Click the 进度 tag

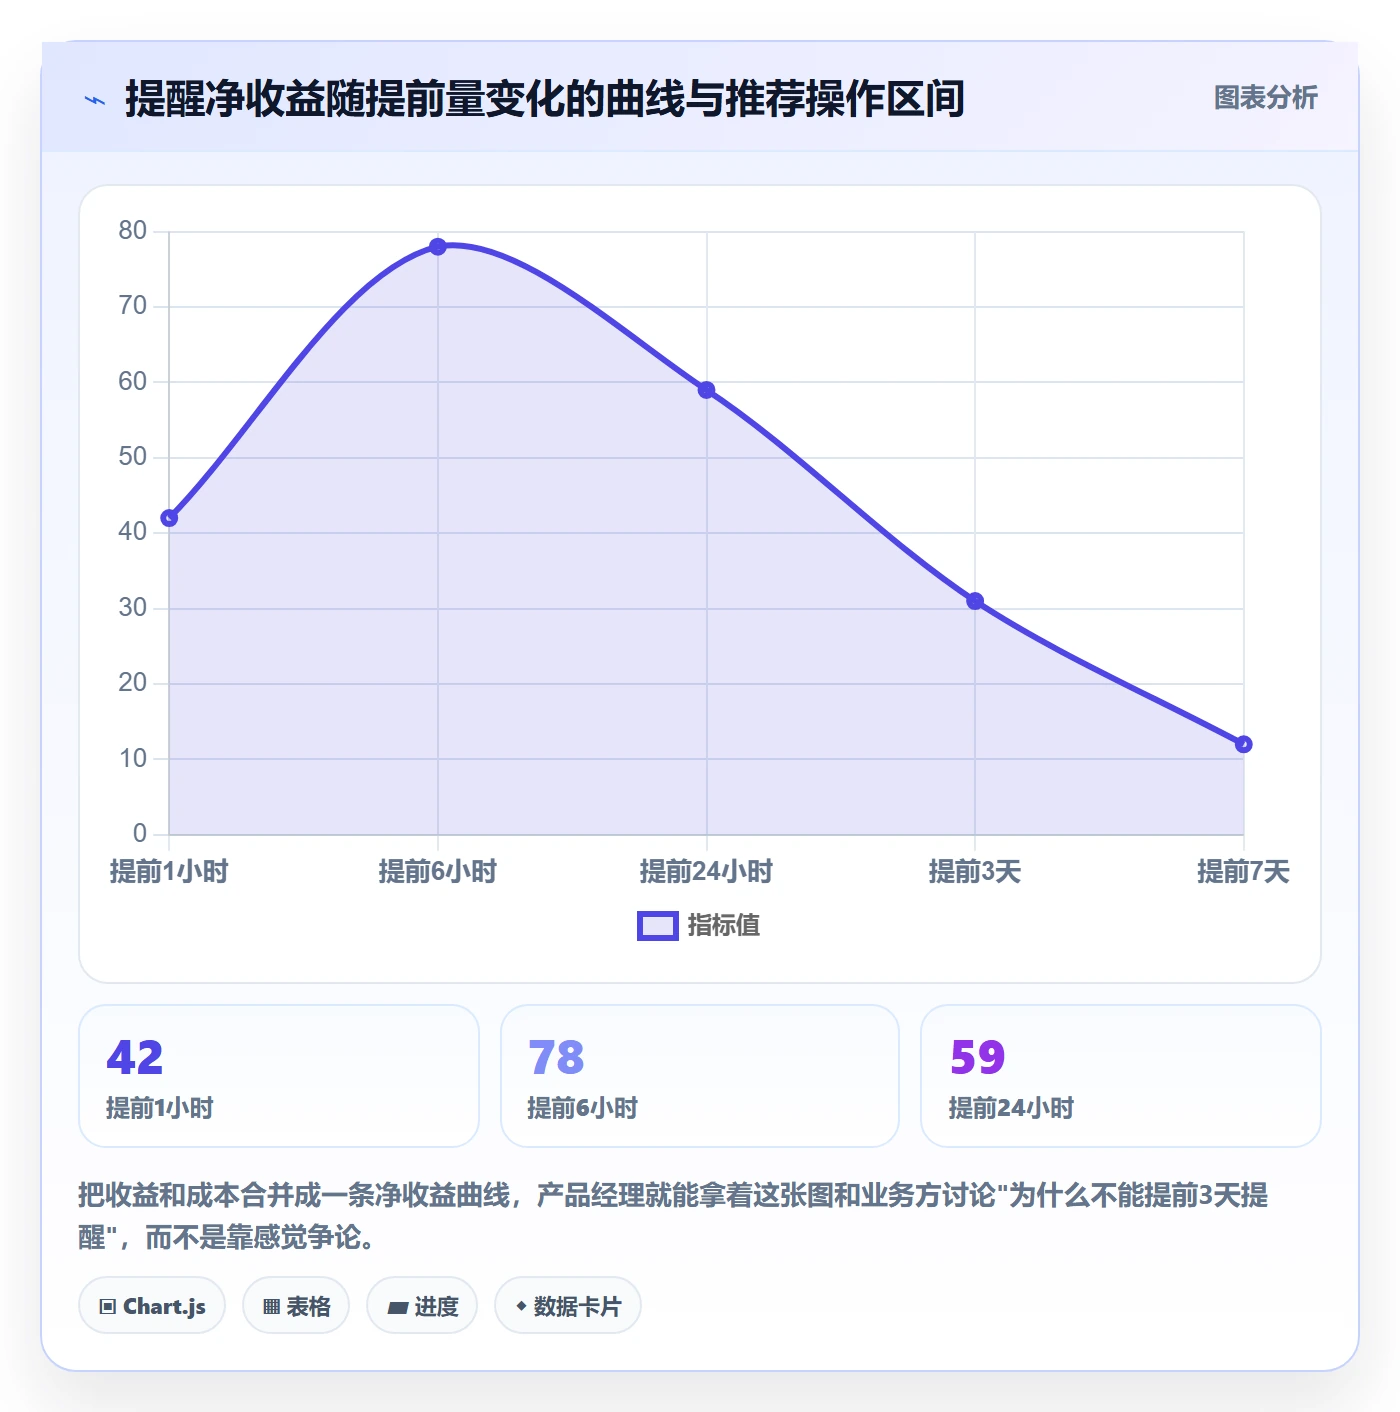tap(422, 1306)
